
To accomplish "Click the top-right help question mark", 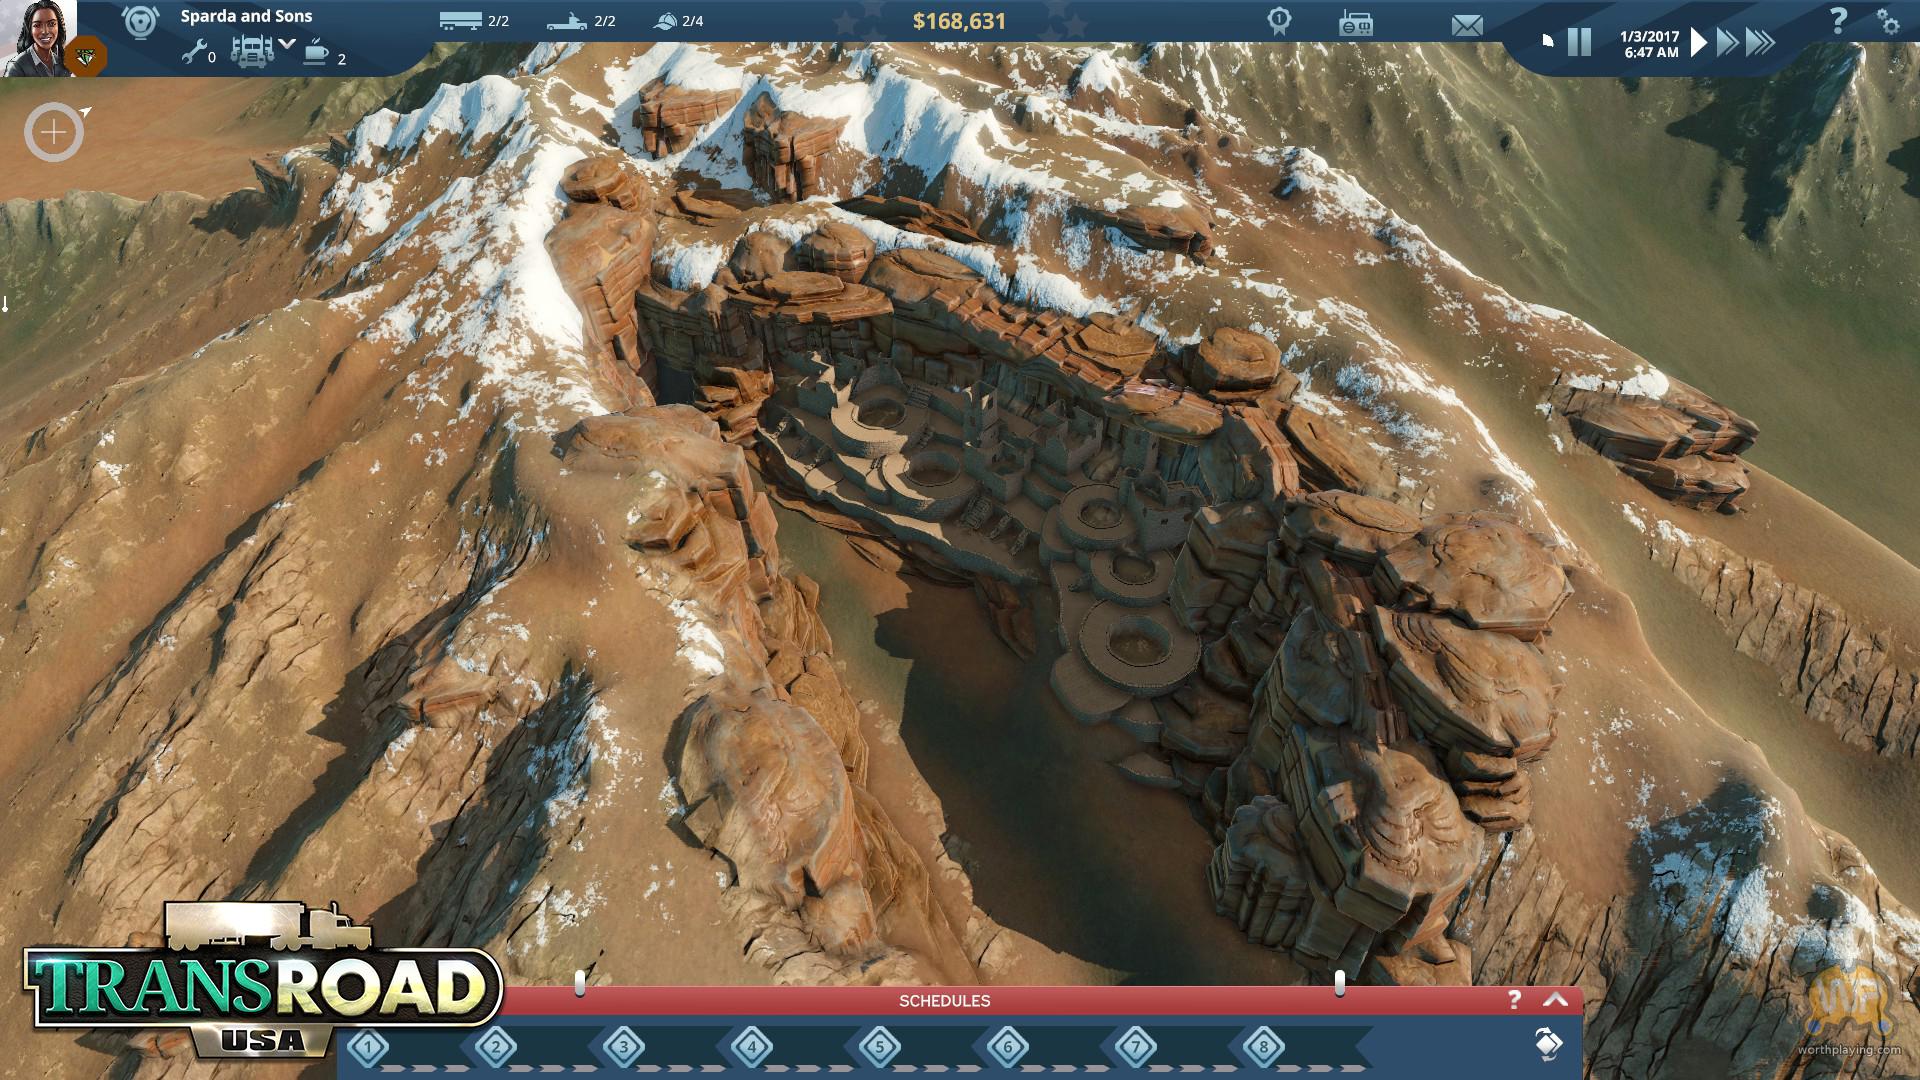I will click(x=1838, y=20).
